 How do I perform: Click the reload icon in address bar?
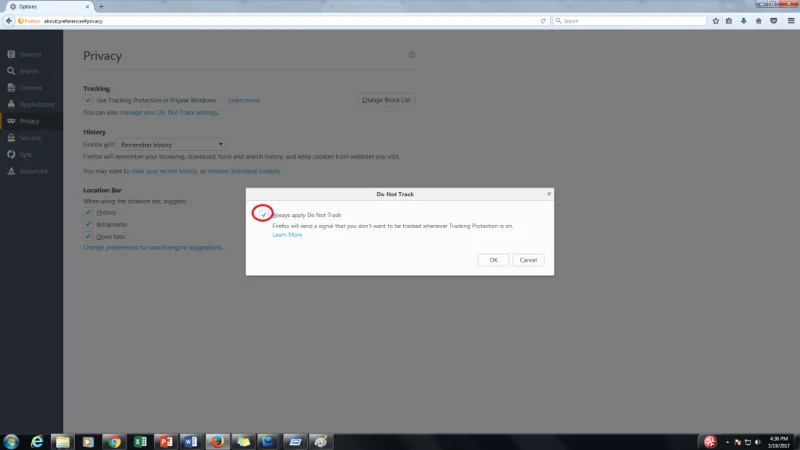point(543,20)
